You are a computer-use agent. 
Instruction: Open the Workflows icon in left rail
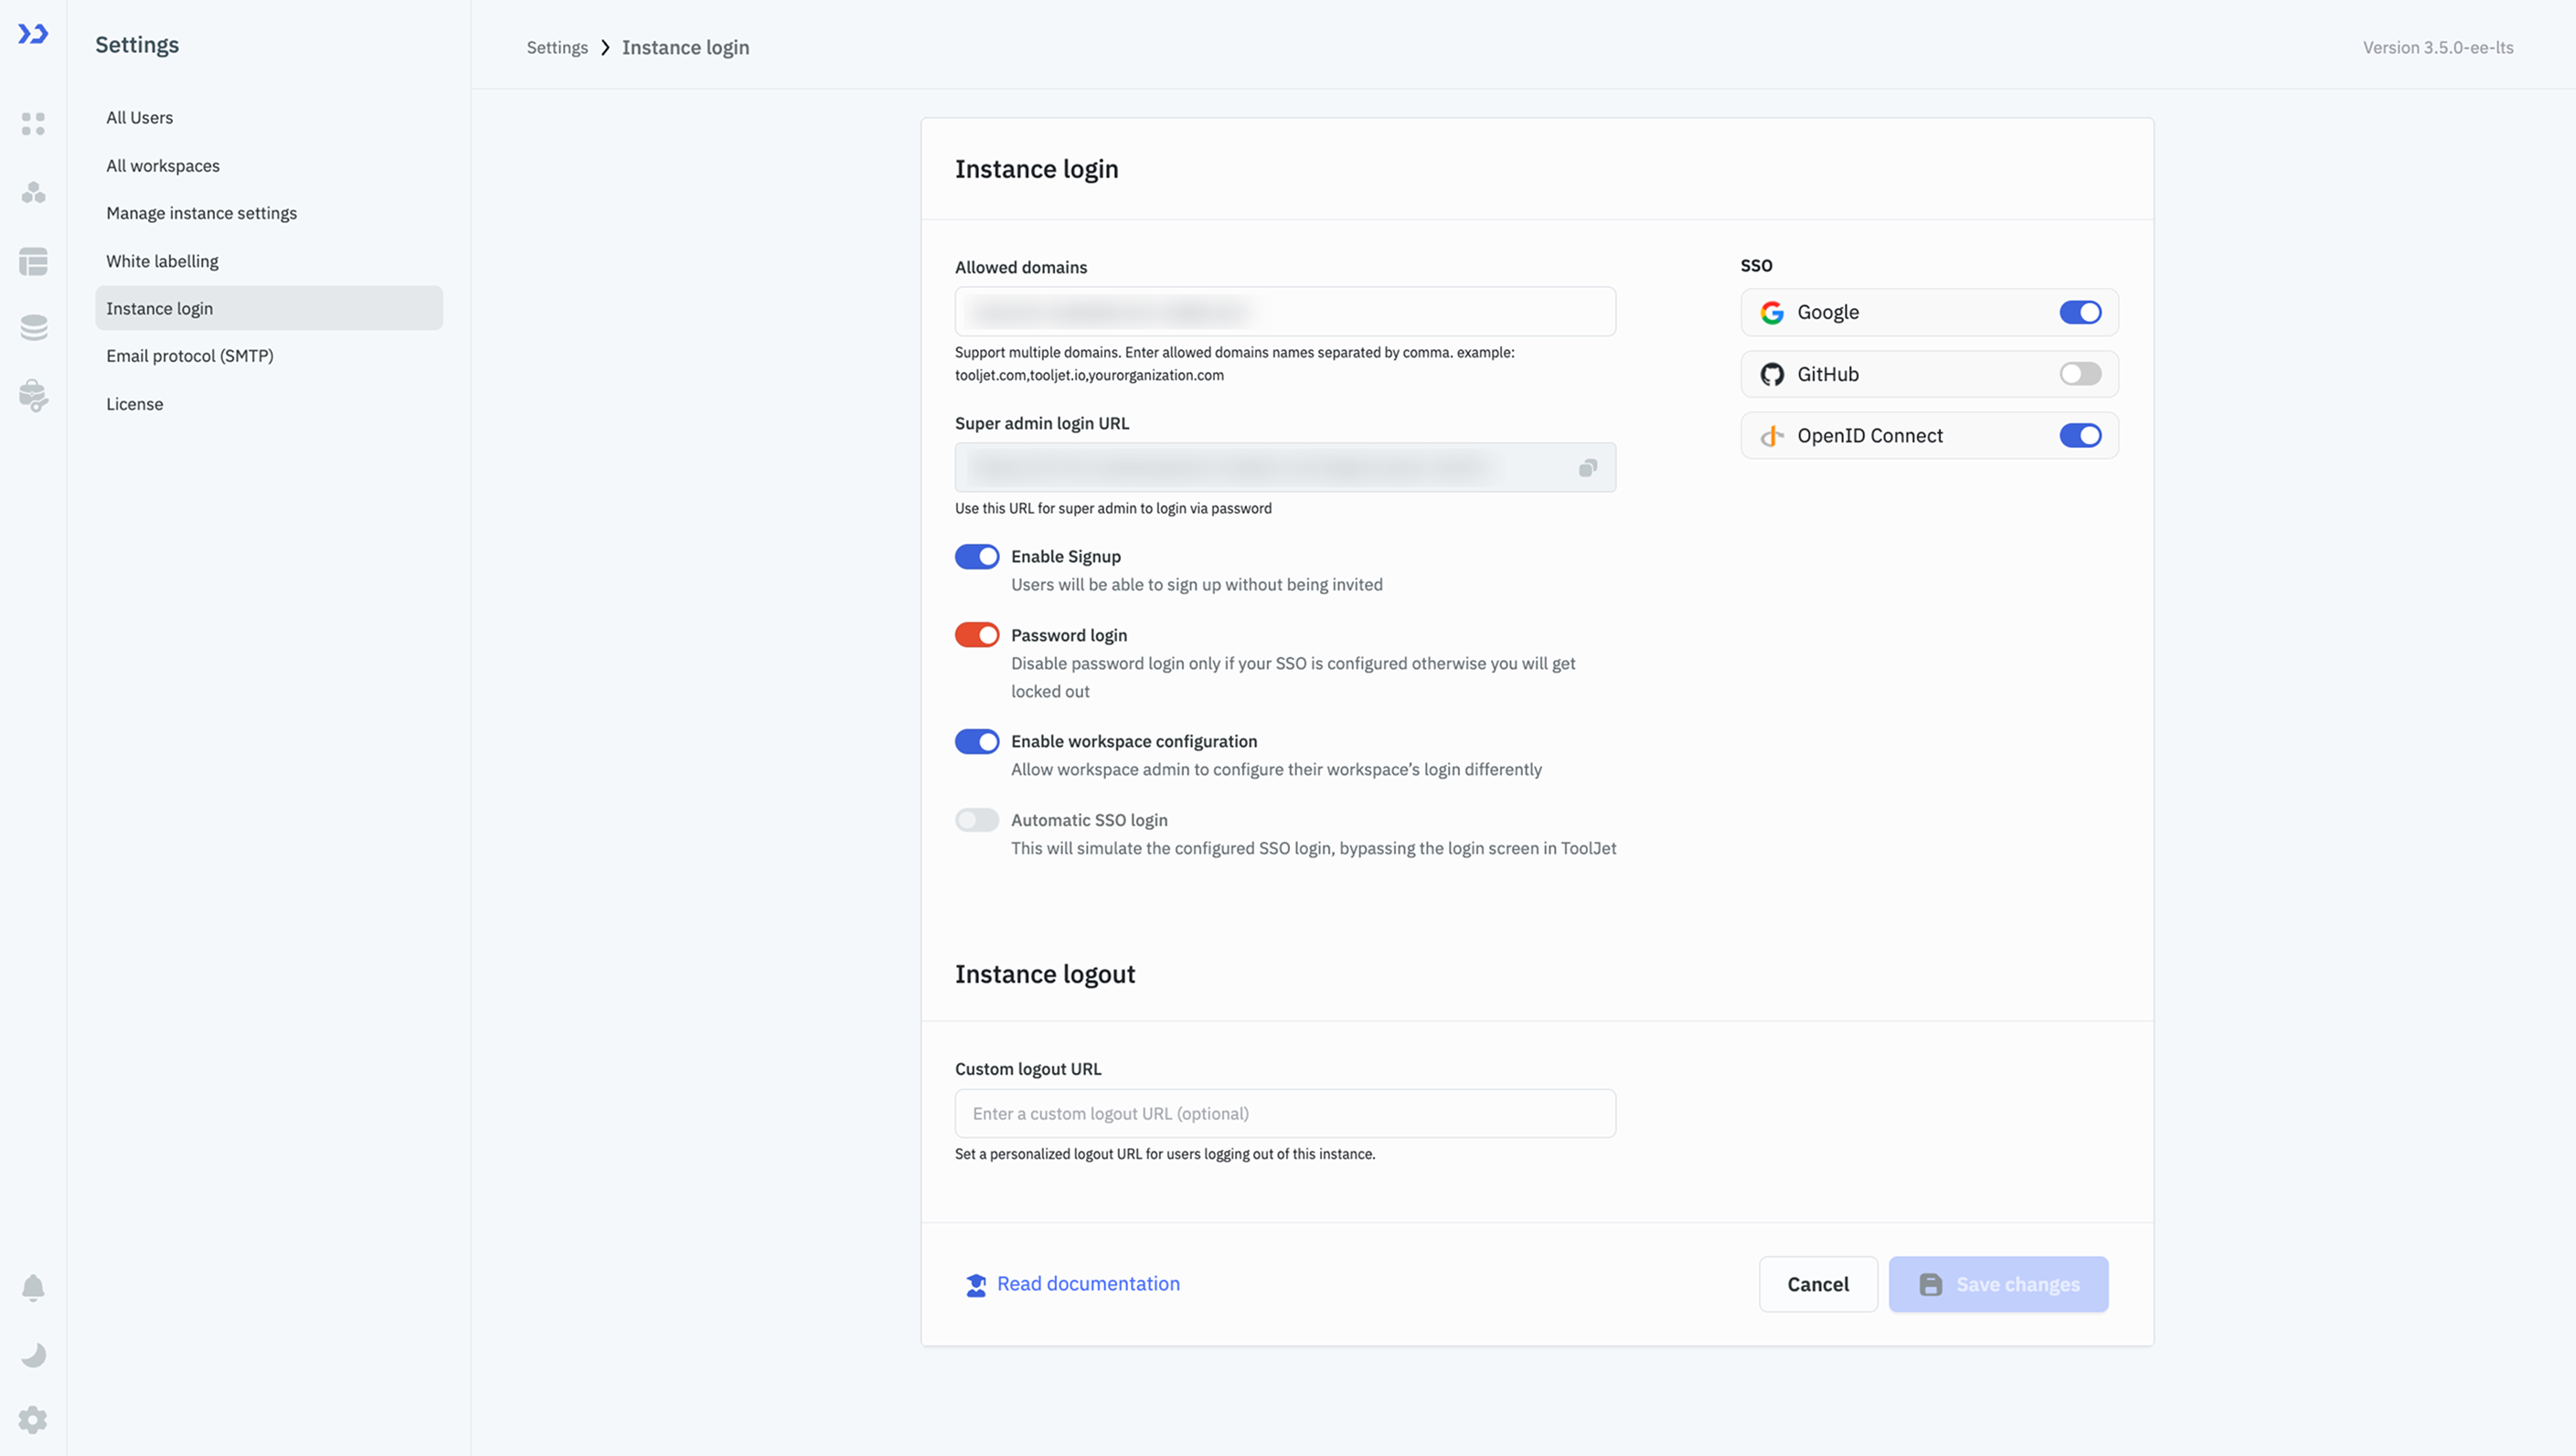(33, 192)
